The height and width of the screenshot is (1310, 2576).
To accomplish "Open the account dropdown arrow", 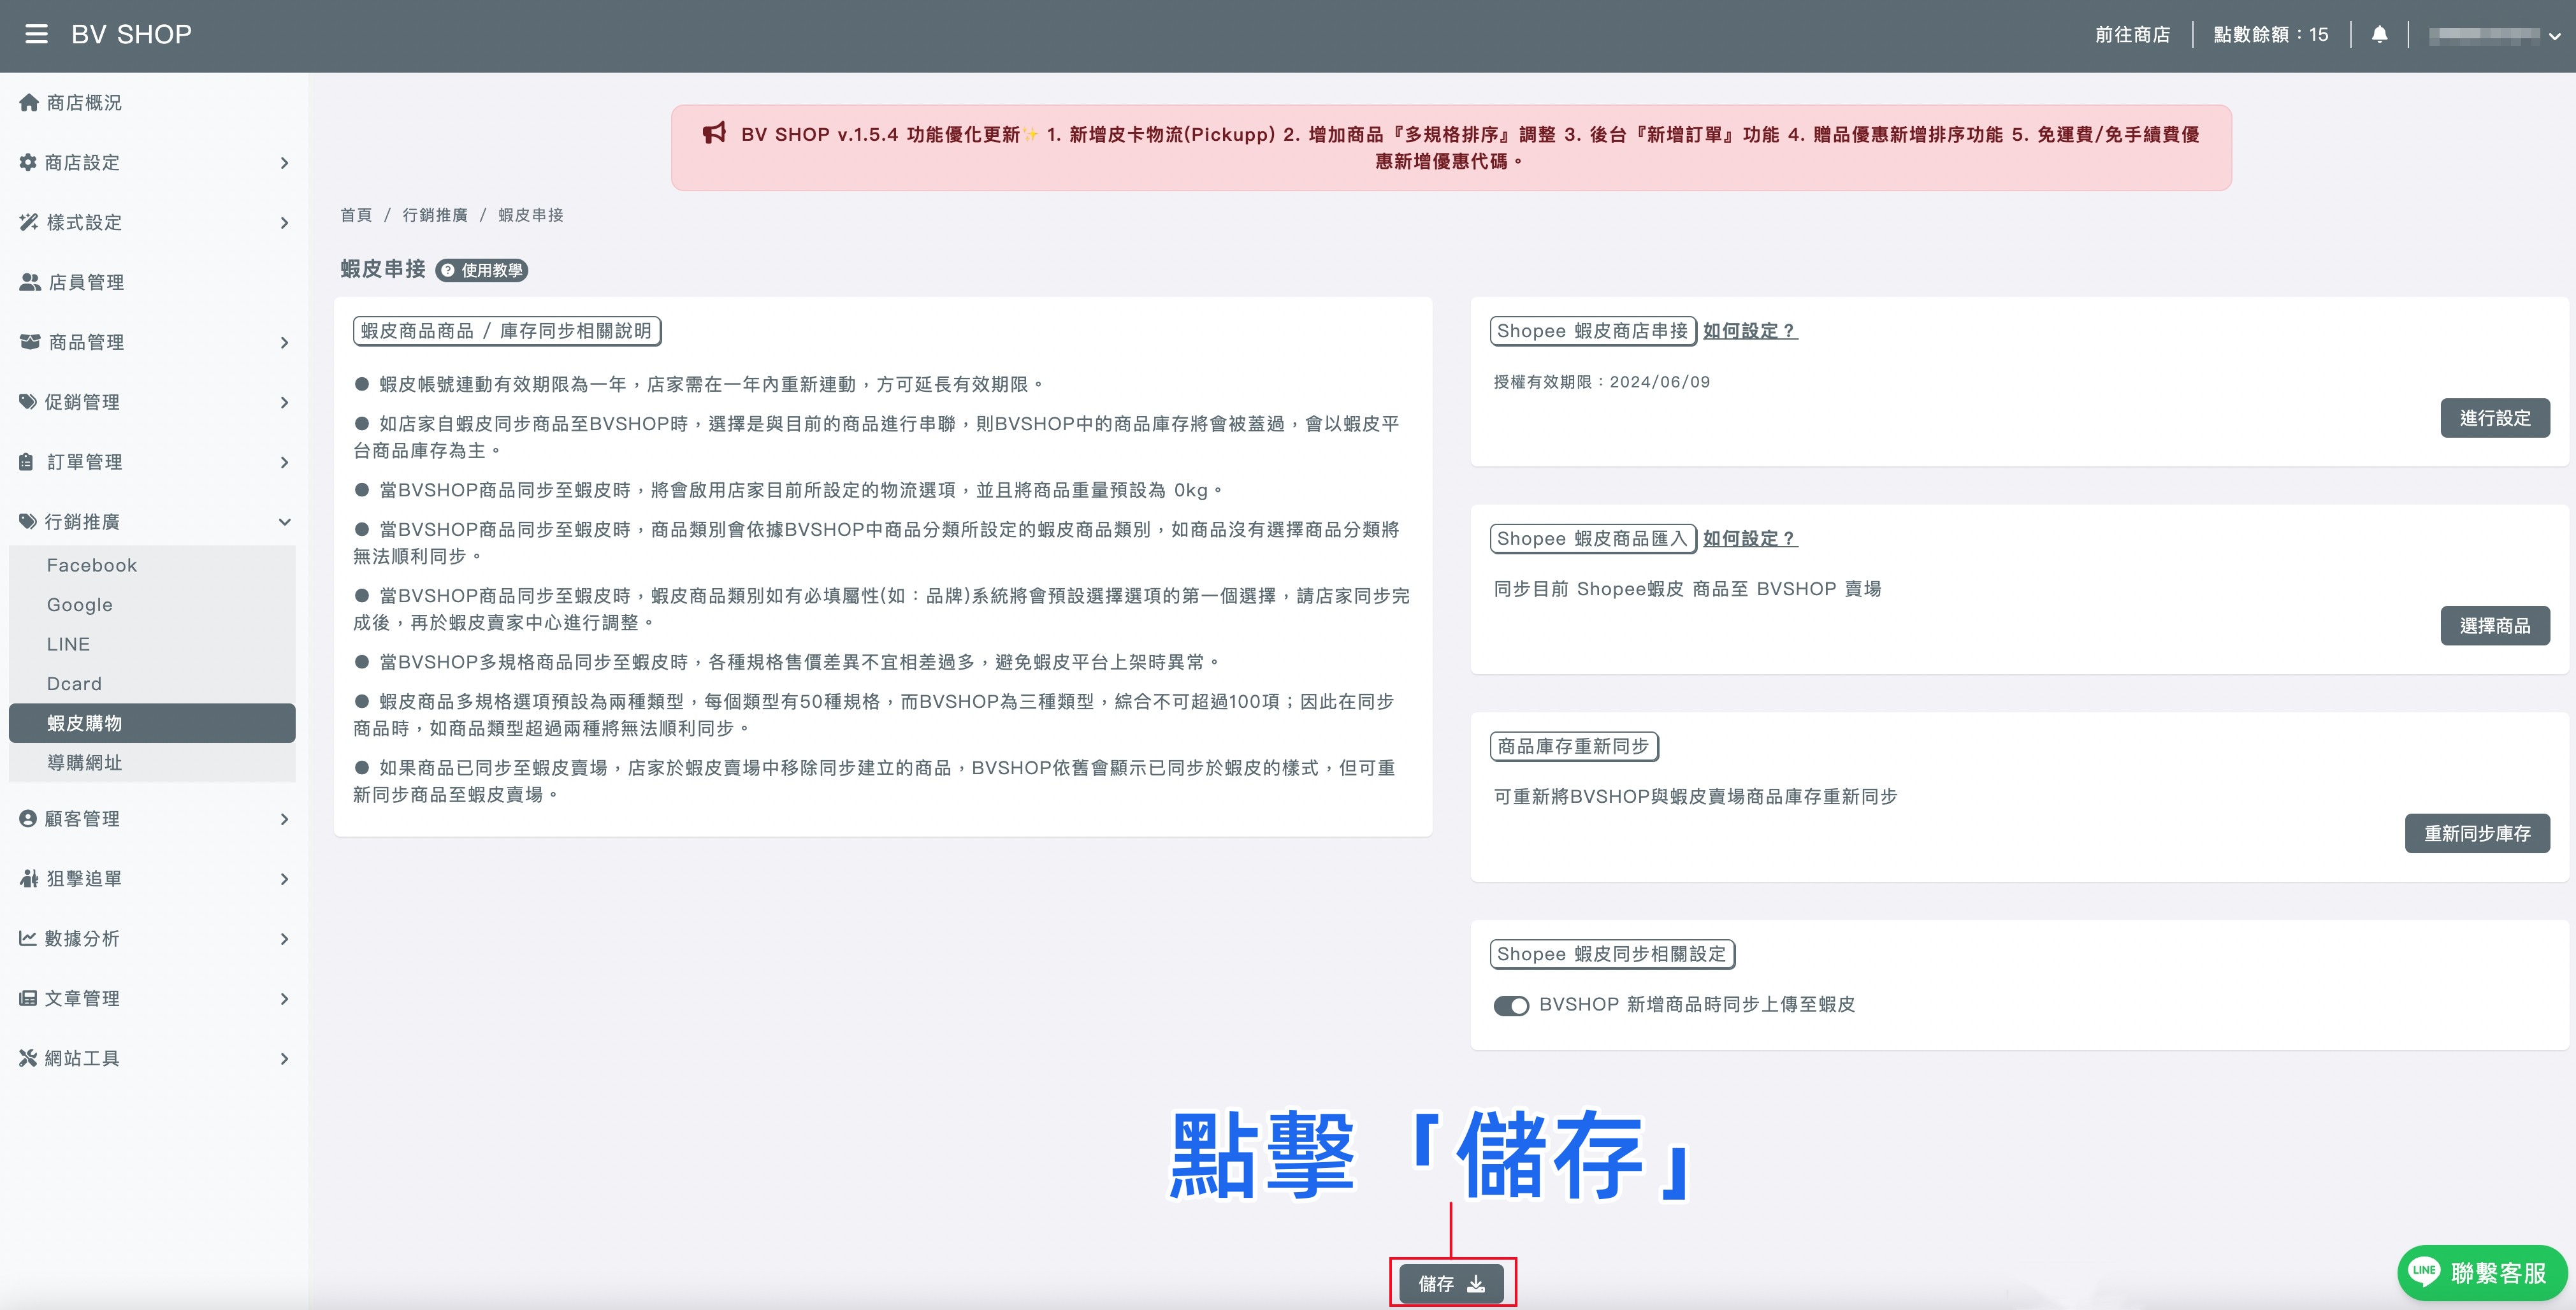I will pos(2555,36).
